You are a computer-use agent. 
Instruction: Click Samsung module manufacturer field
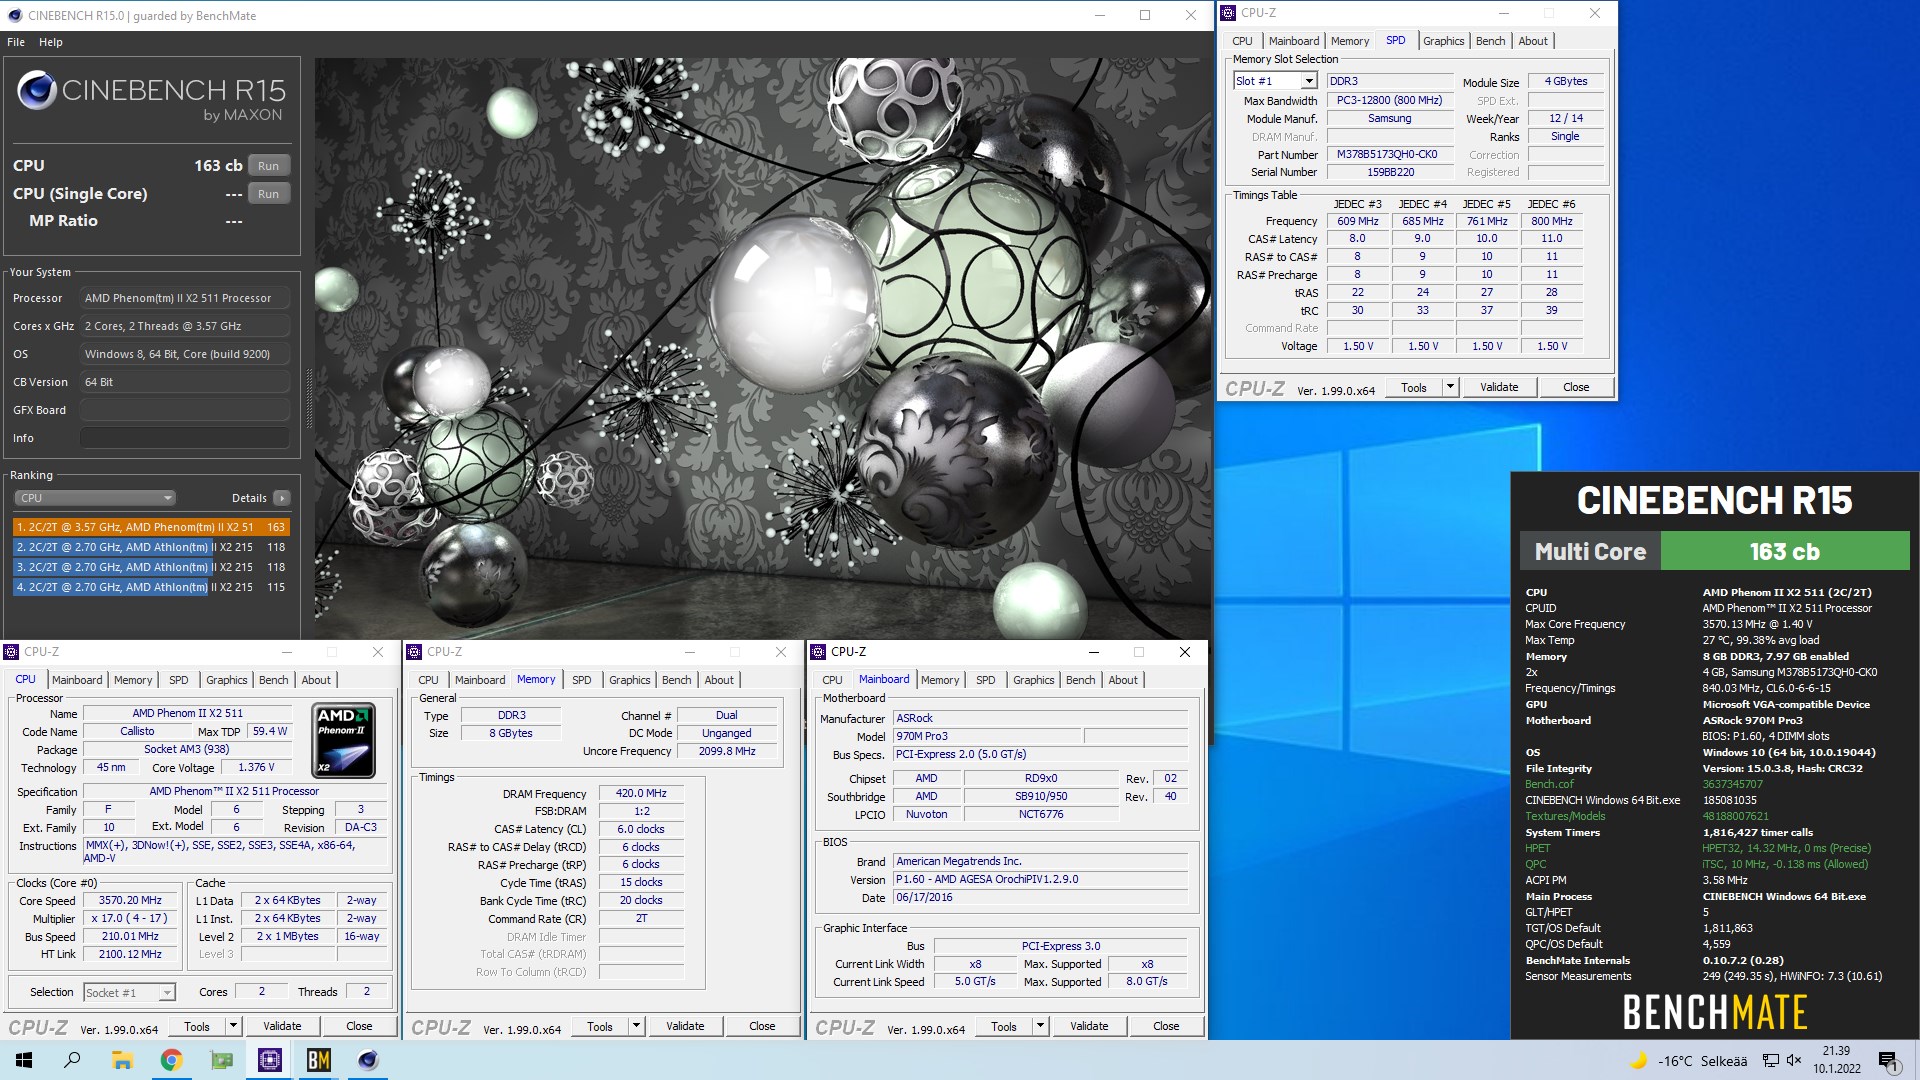(1390, 119)
